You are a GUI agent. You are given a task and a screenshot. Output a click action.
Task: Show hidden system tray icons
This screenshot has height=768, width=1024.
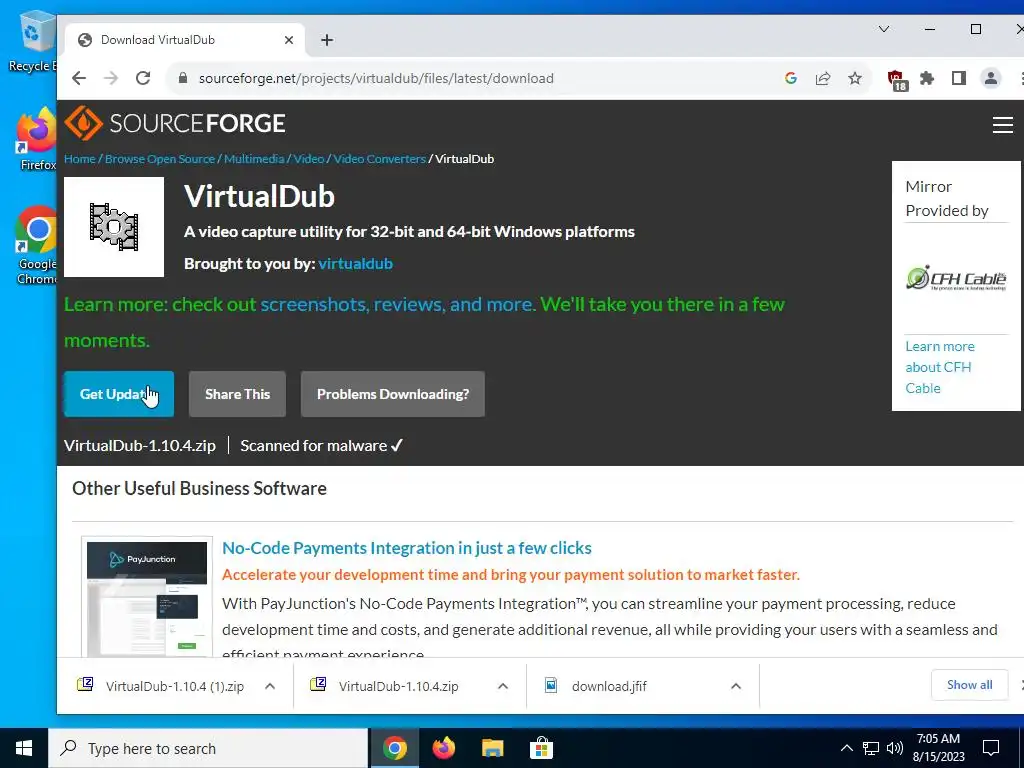[846, 748]
